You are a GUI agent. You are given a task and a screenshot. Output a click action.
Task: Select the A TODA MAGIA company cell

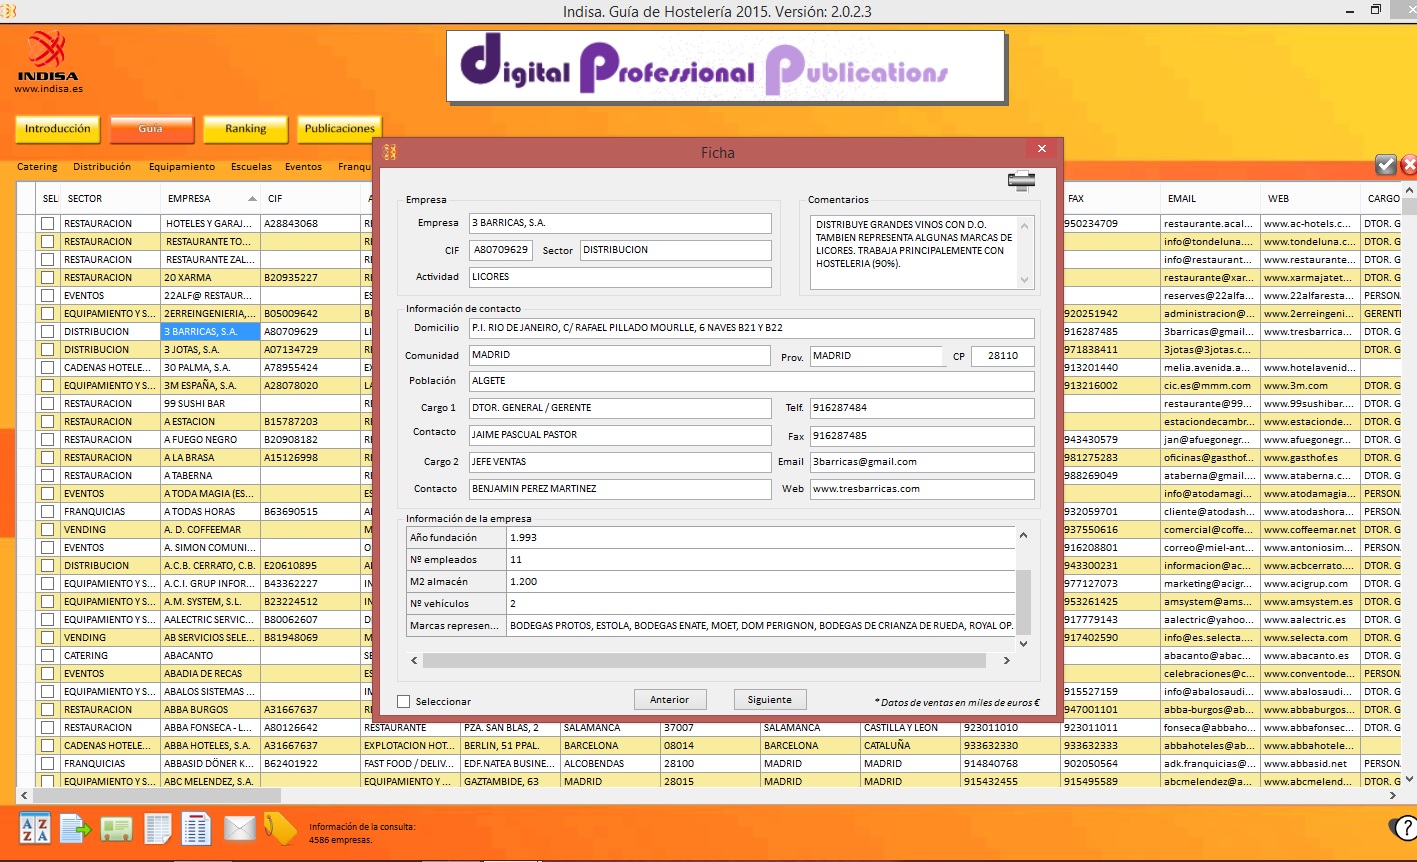pyautogui.click(x=210, y=494)
